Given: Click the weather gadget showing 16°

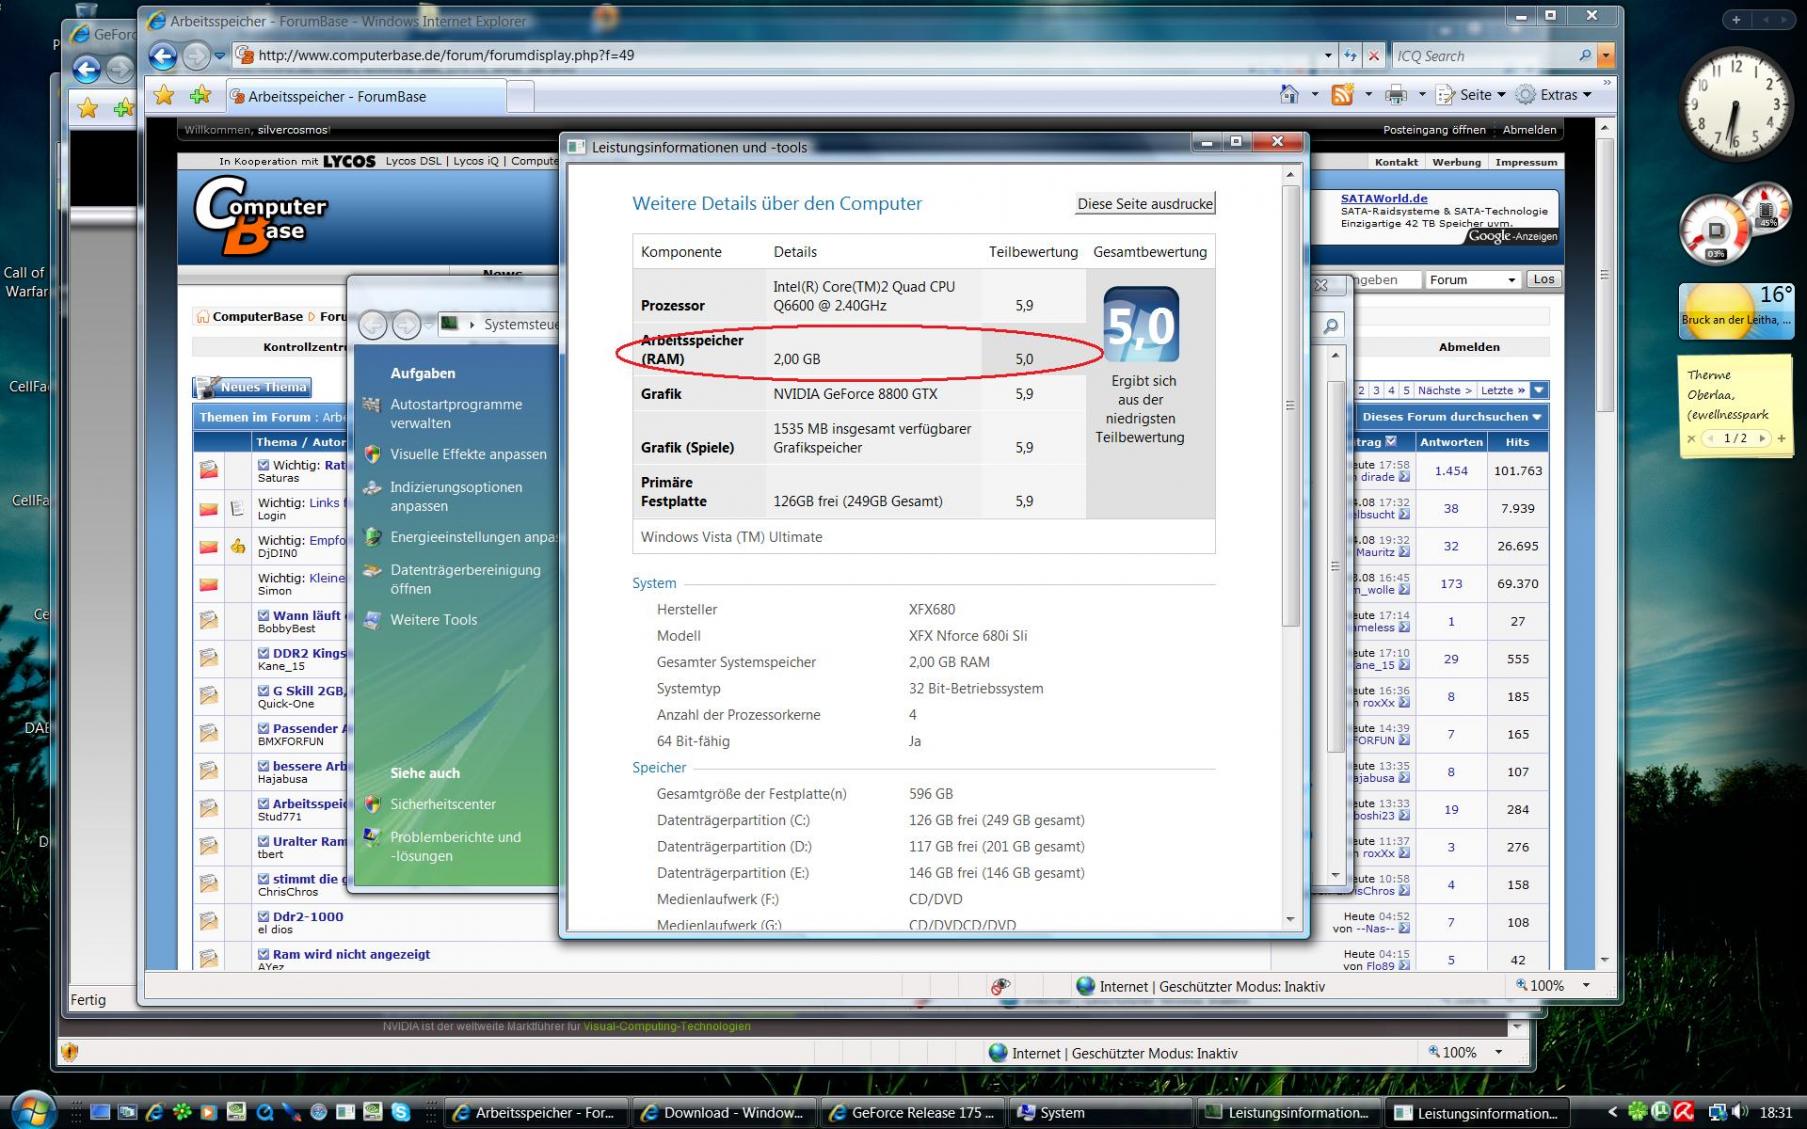Looking at the screenshot, I should tap(1736, 310).
